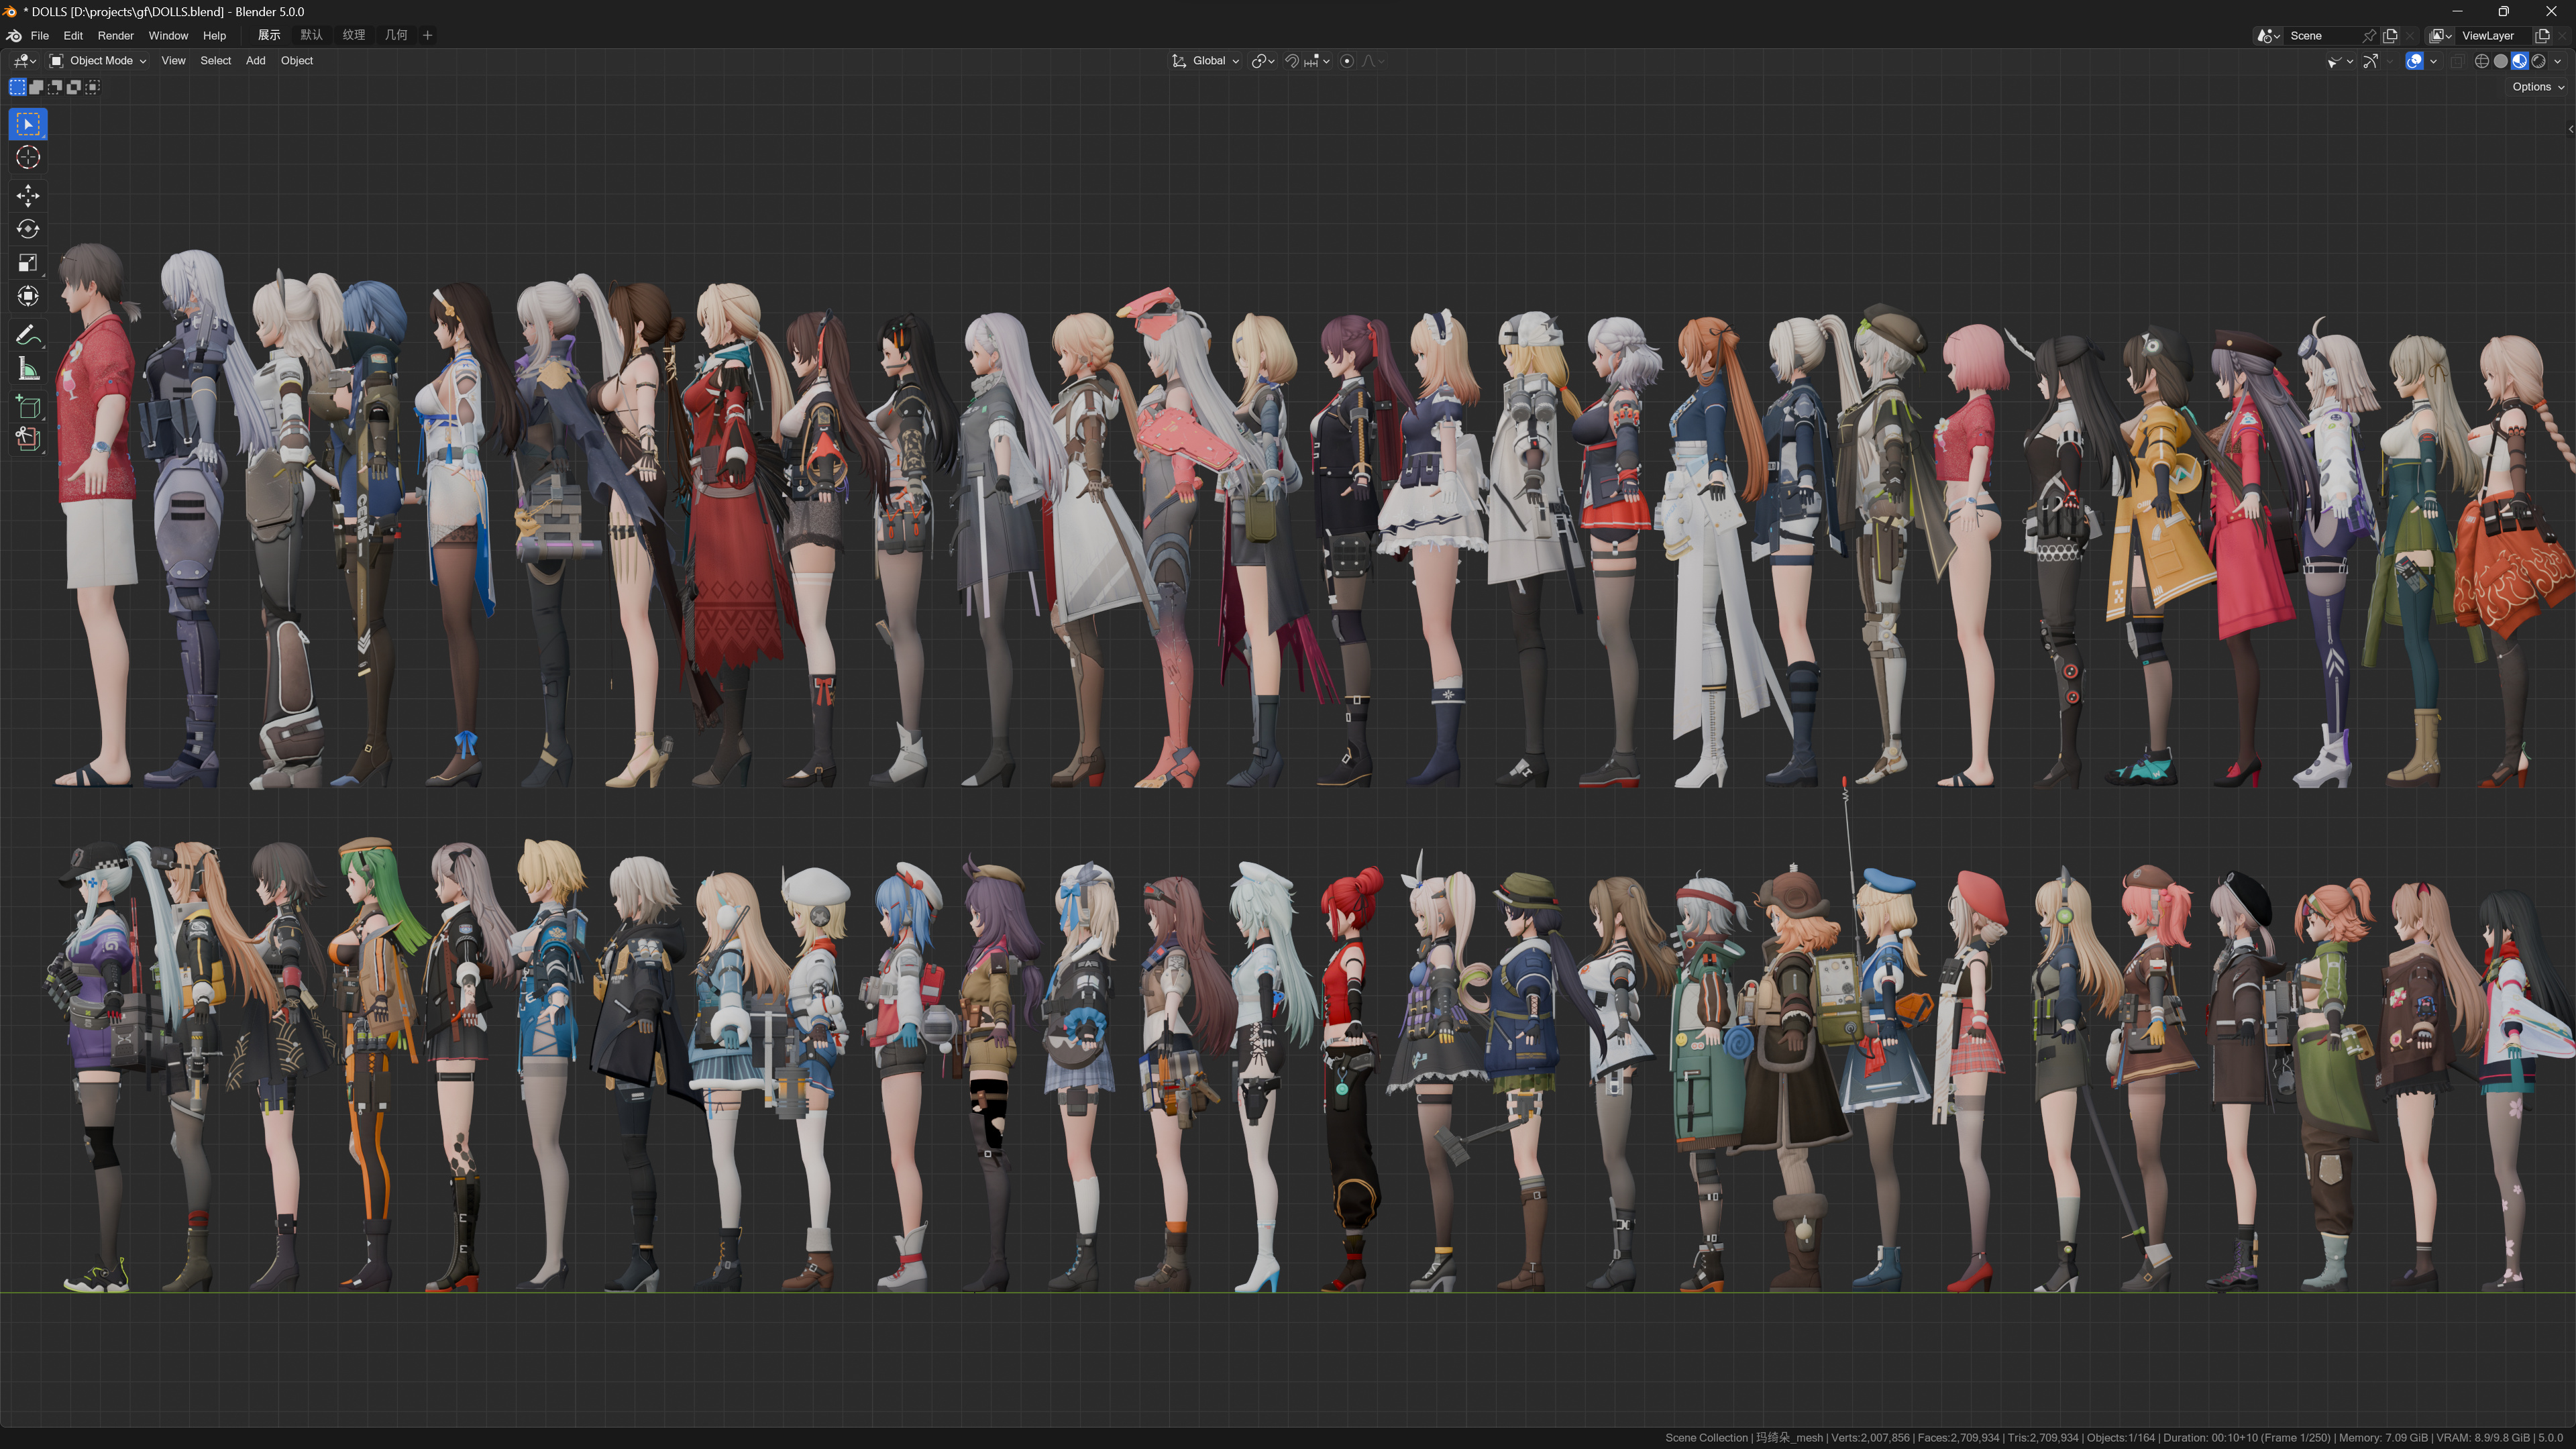Enable proportional editing

coord(1347,61)
